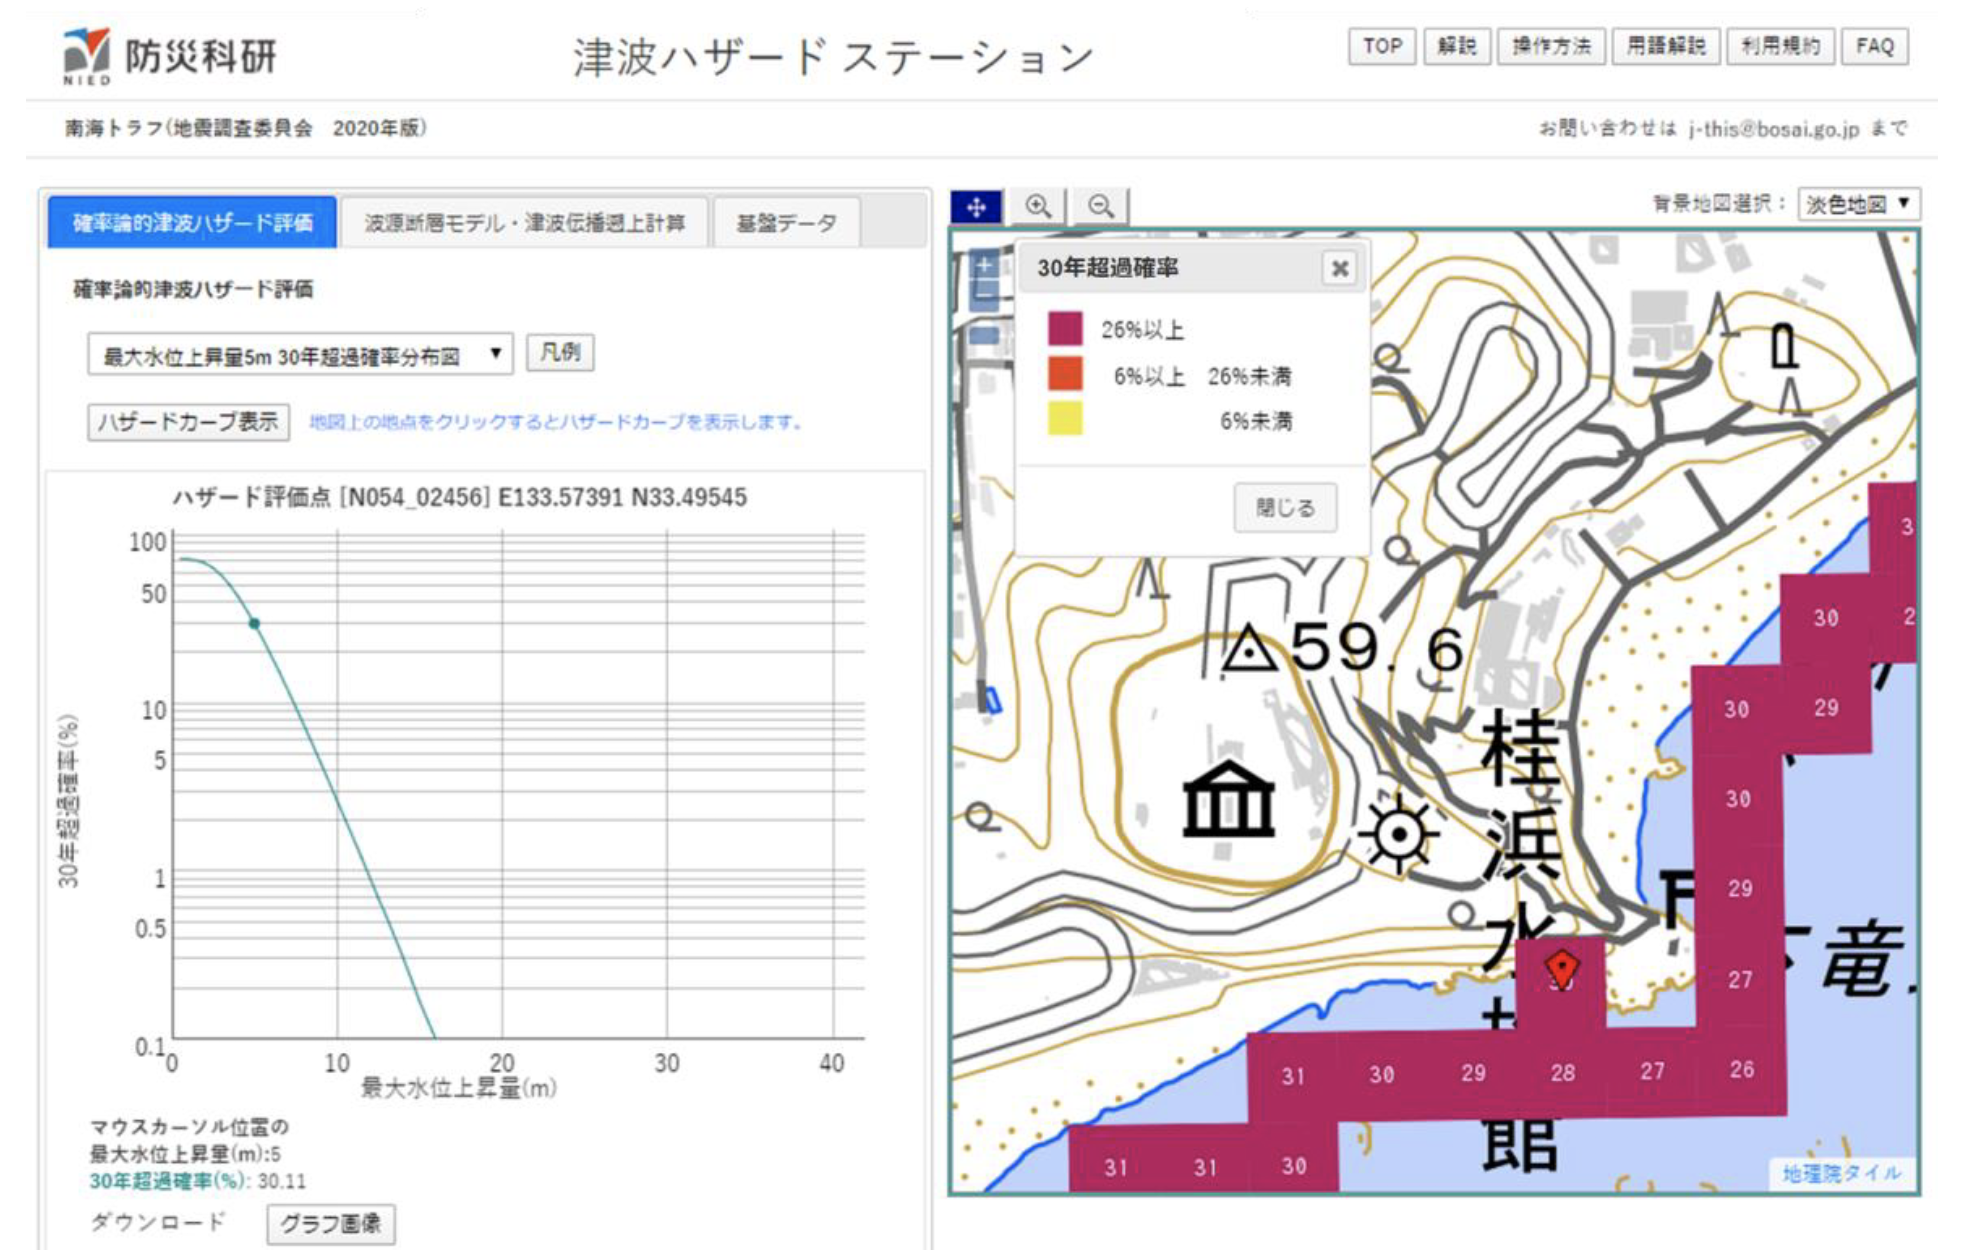
Task: Open the 背景地図選択 background map dropdown
Action: [1858, 204]
